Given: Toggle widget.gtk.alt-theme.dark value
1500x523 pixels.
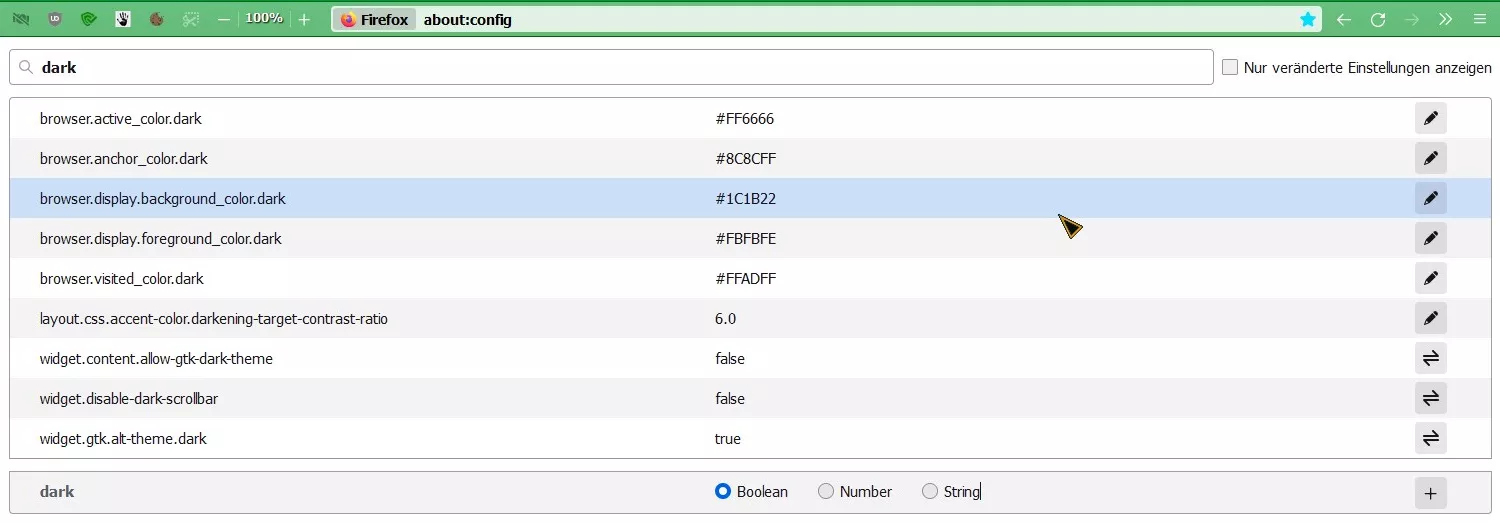Looking at the screenshot, I should click(1431, 438).
